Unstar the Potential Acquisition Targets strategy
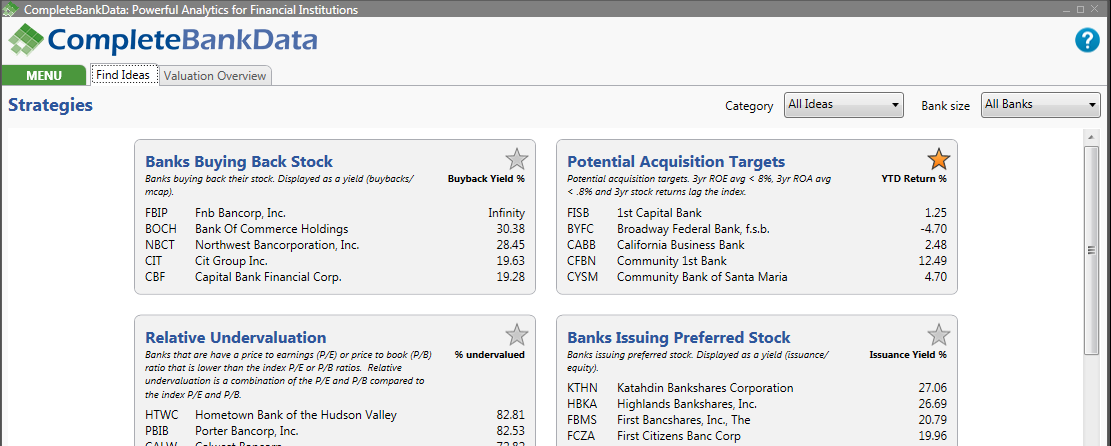 (x=938, y=159)
